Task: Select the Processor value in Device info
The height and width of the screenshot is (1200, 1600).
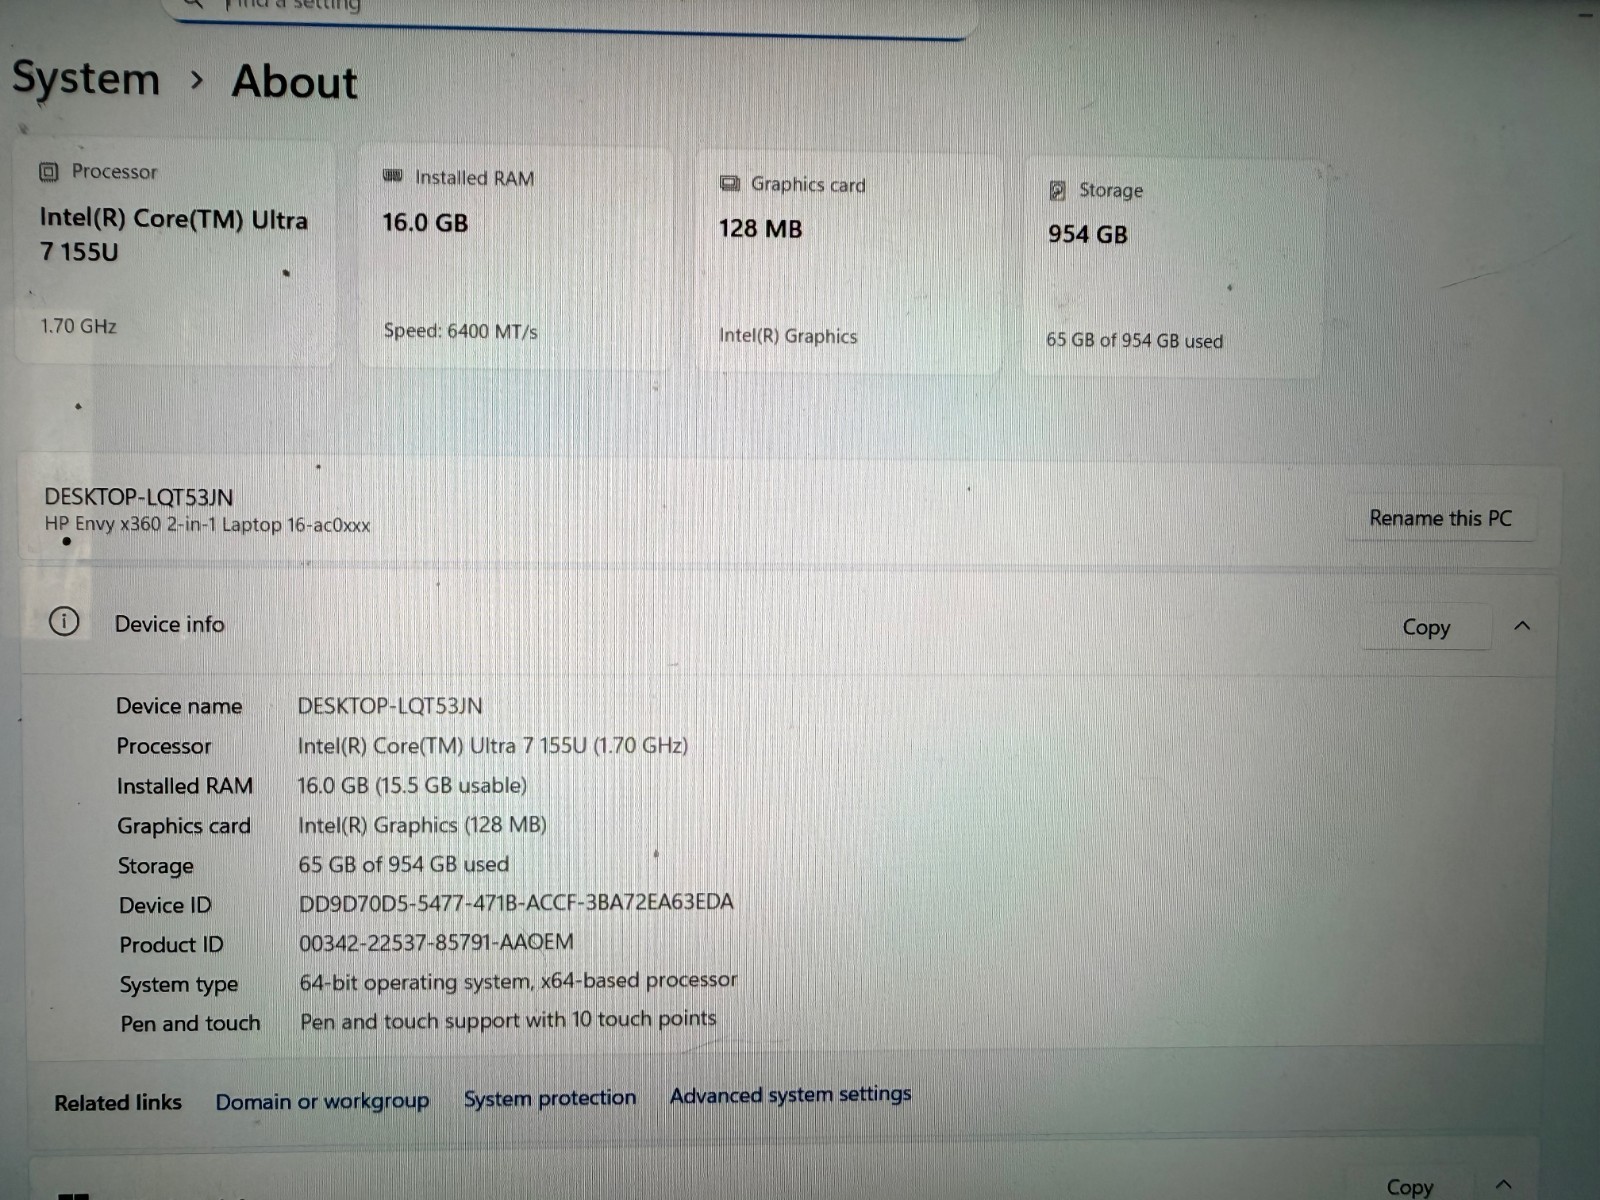Action: pyautogui.click(x=493, y=746)
